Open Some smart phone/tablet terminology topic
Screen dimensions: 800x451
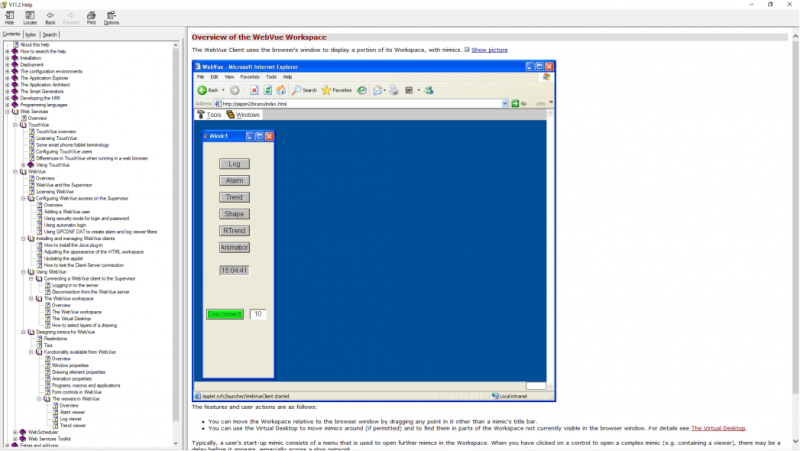[x=72, y=145]
